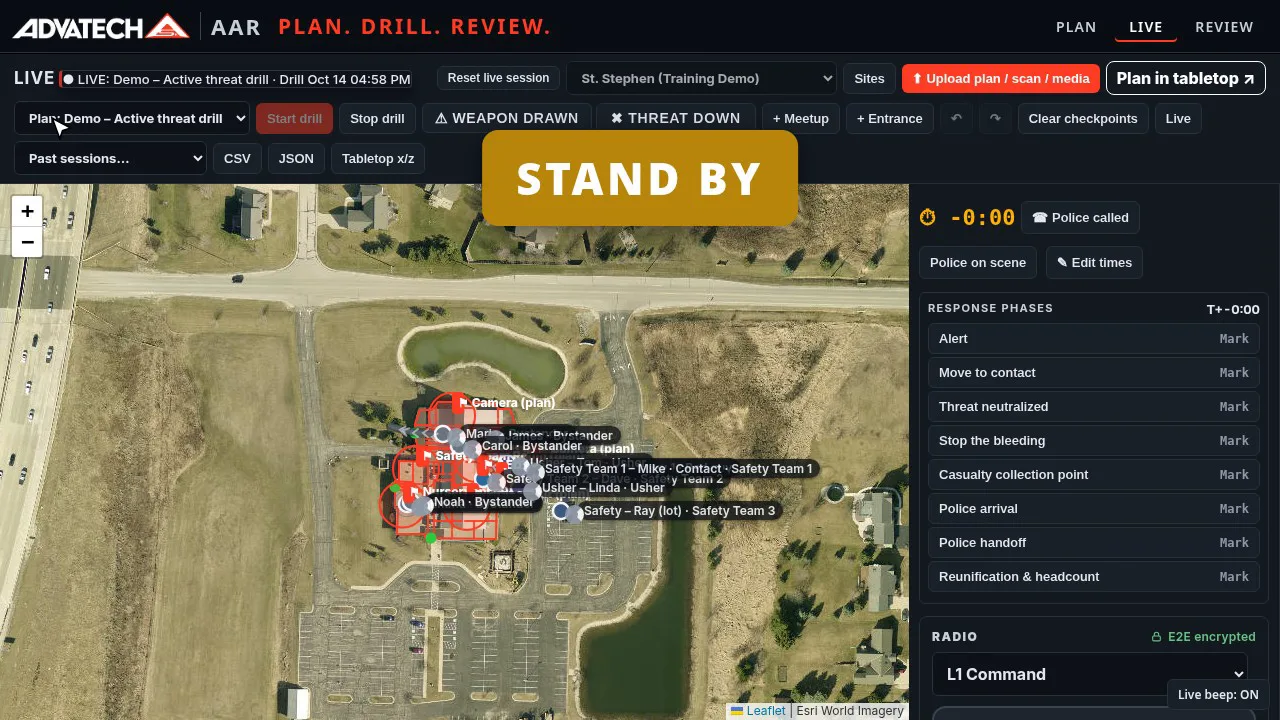Add an Entrance point
This screenshot has width=1280, height=720.
pos(890,118)
